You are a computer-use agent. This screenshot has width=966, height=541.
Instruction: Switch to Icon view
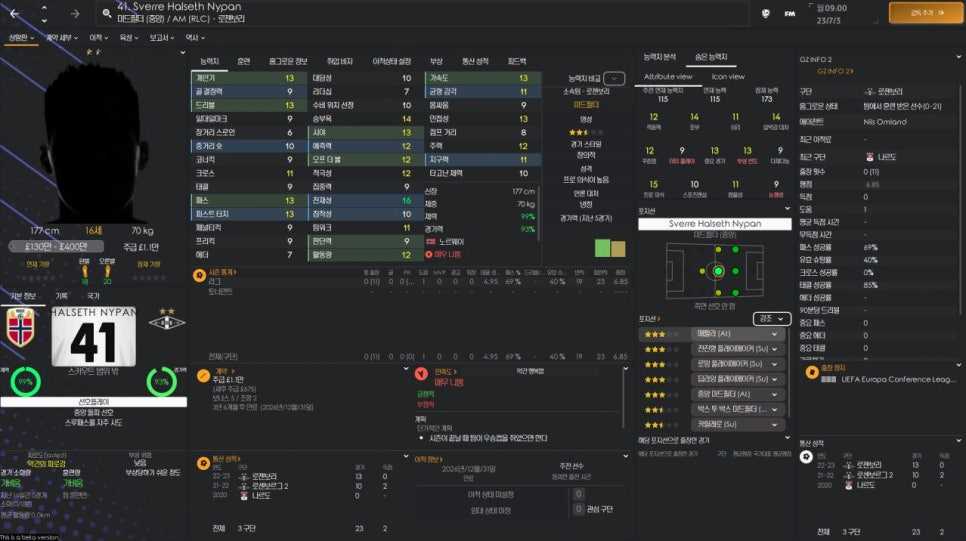click(727, 76)
